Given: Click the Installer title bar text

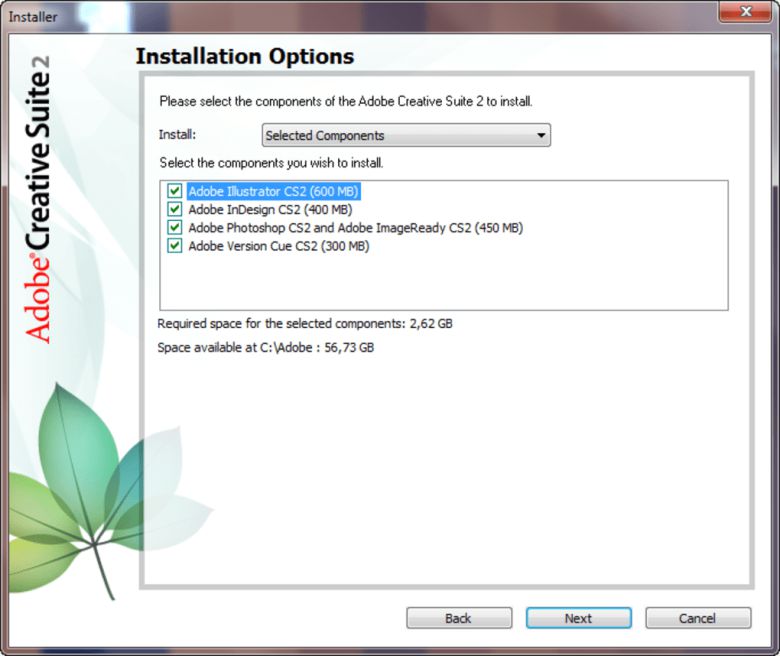Looking at the screenshot, I should (x=33, y=15).
